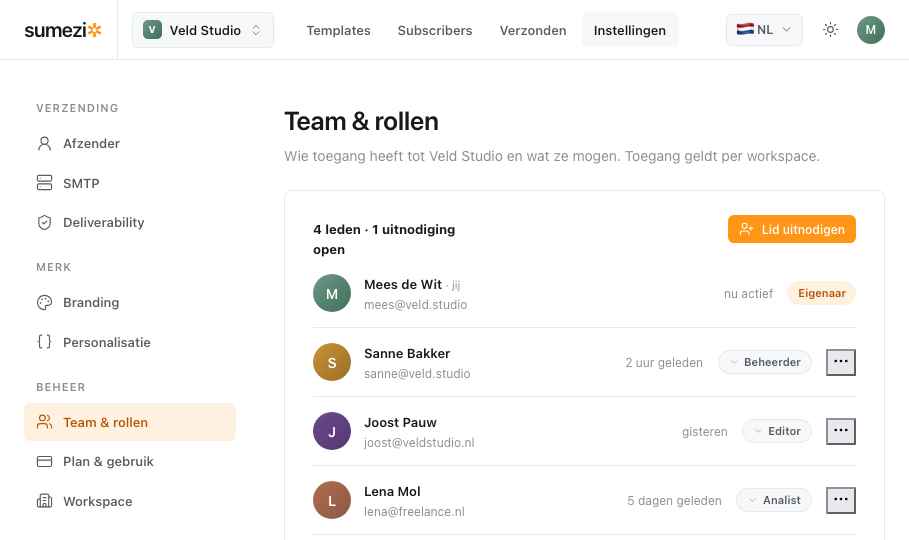
Task: Open the user avatar menu in header
Action: (x=871, y=30)
